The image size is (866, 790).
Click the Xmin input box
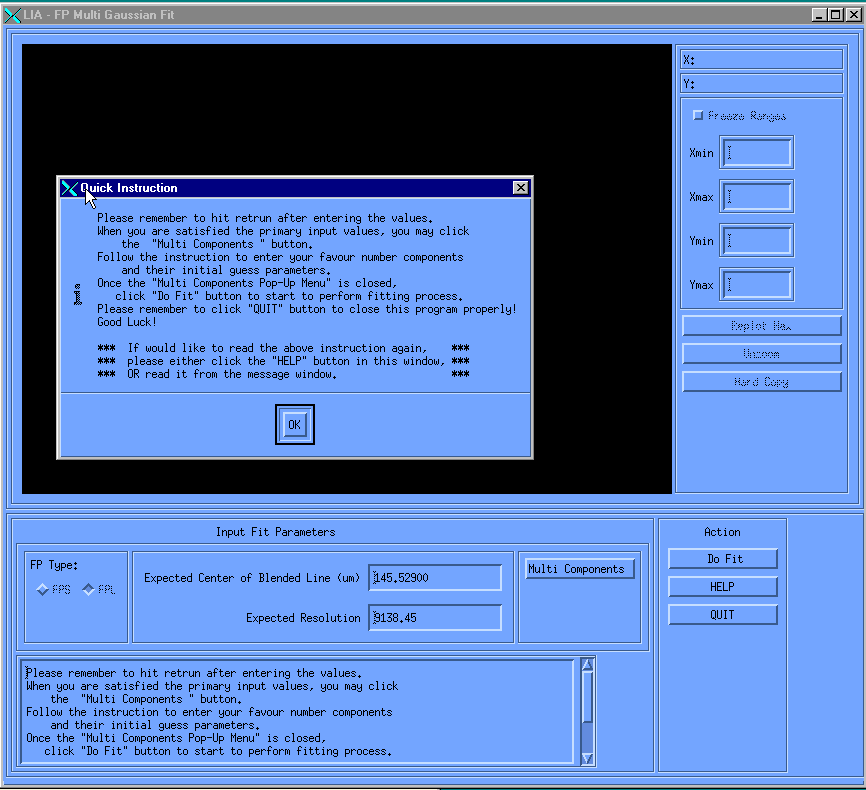tap(756, 153)
